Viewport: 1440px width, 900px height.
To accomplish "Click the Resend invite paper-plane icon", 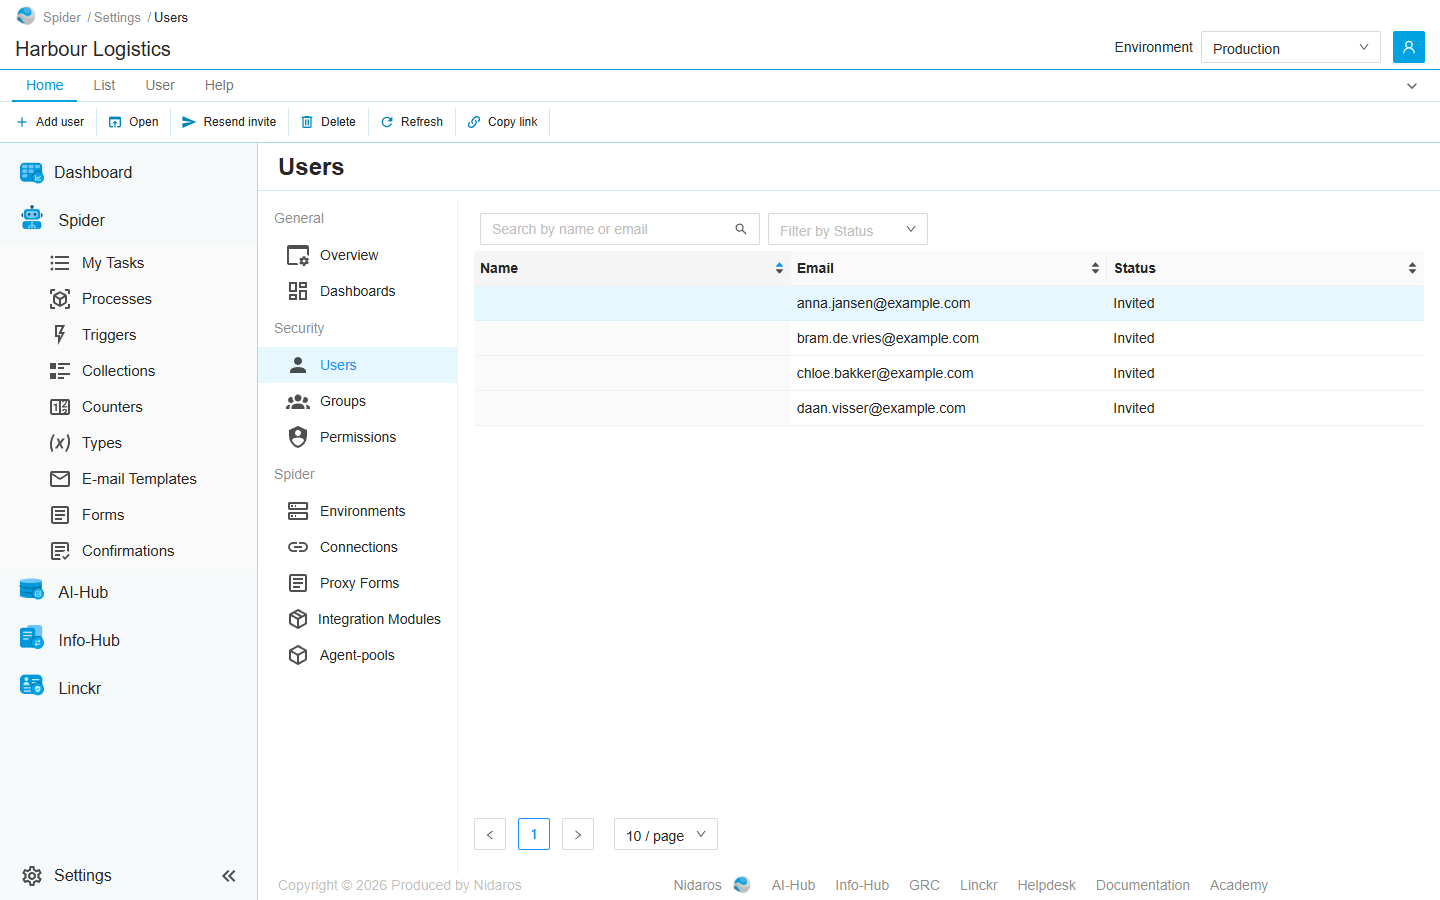I will coord(189,122).
